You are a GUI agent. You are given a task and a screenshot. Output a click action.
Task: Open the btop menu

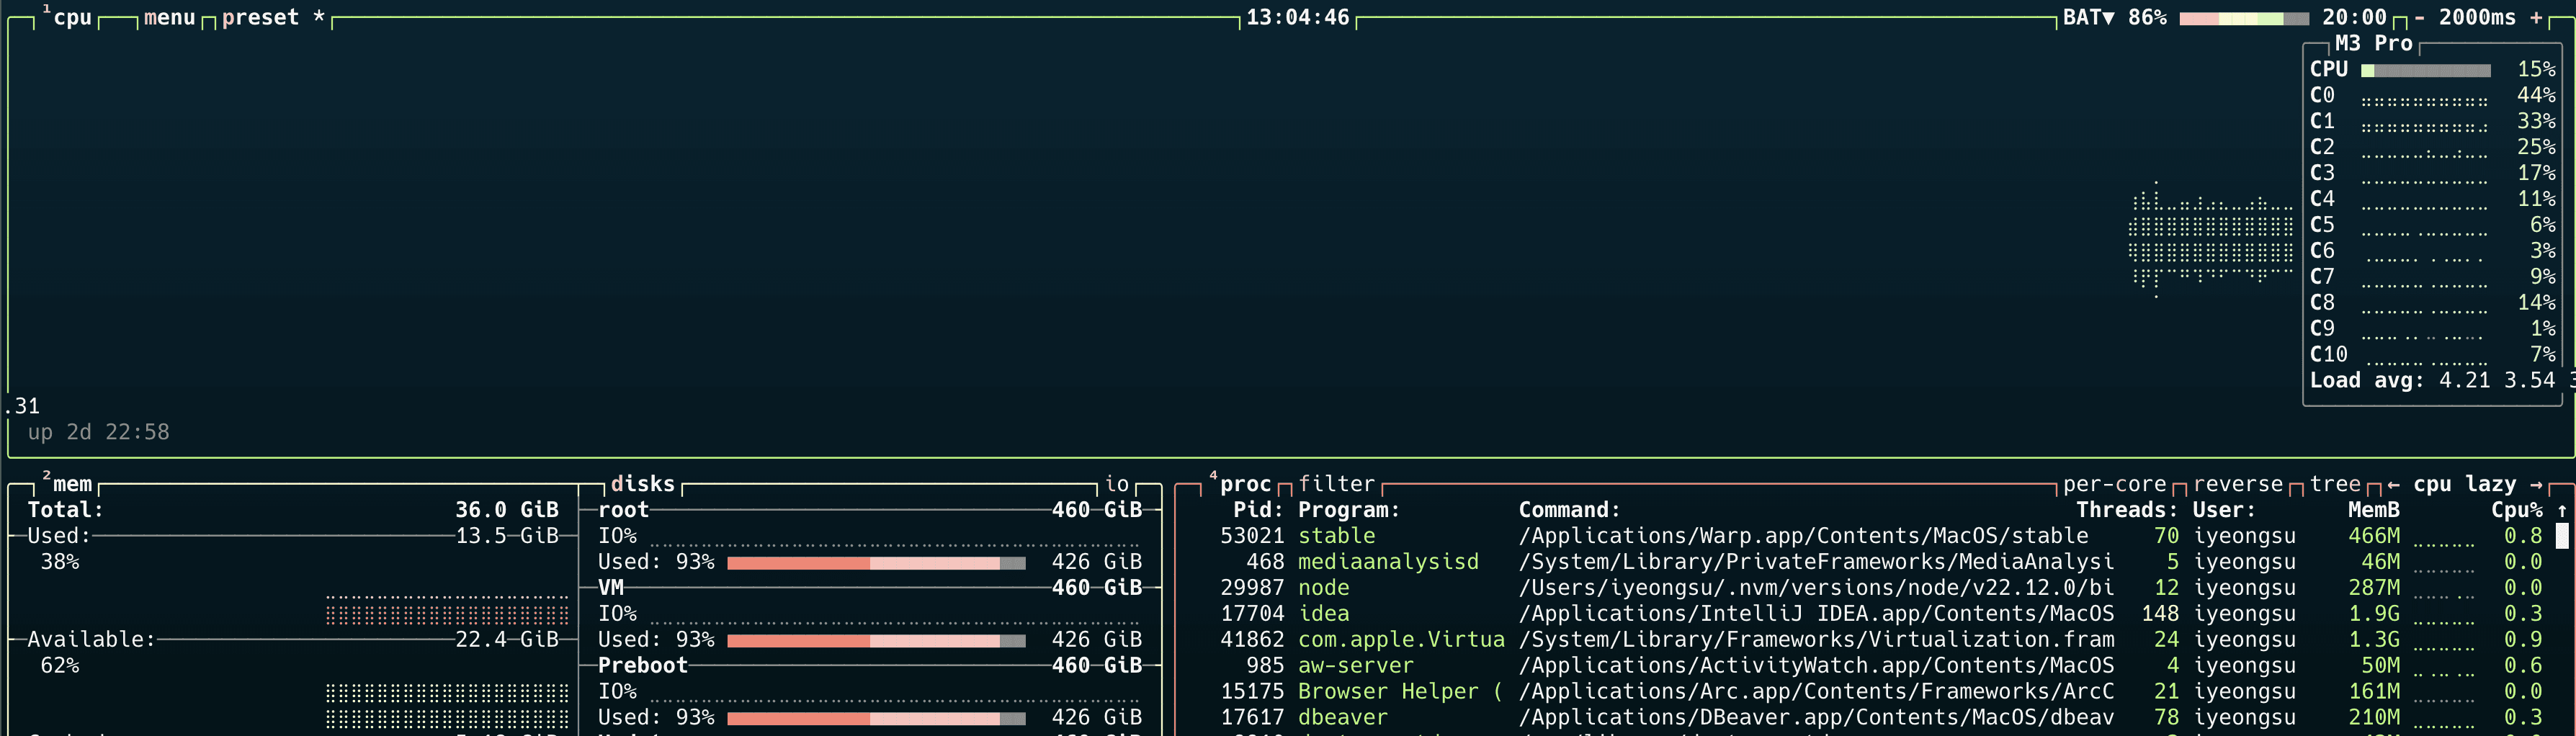click(169, 18)
